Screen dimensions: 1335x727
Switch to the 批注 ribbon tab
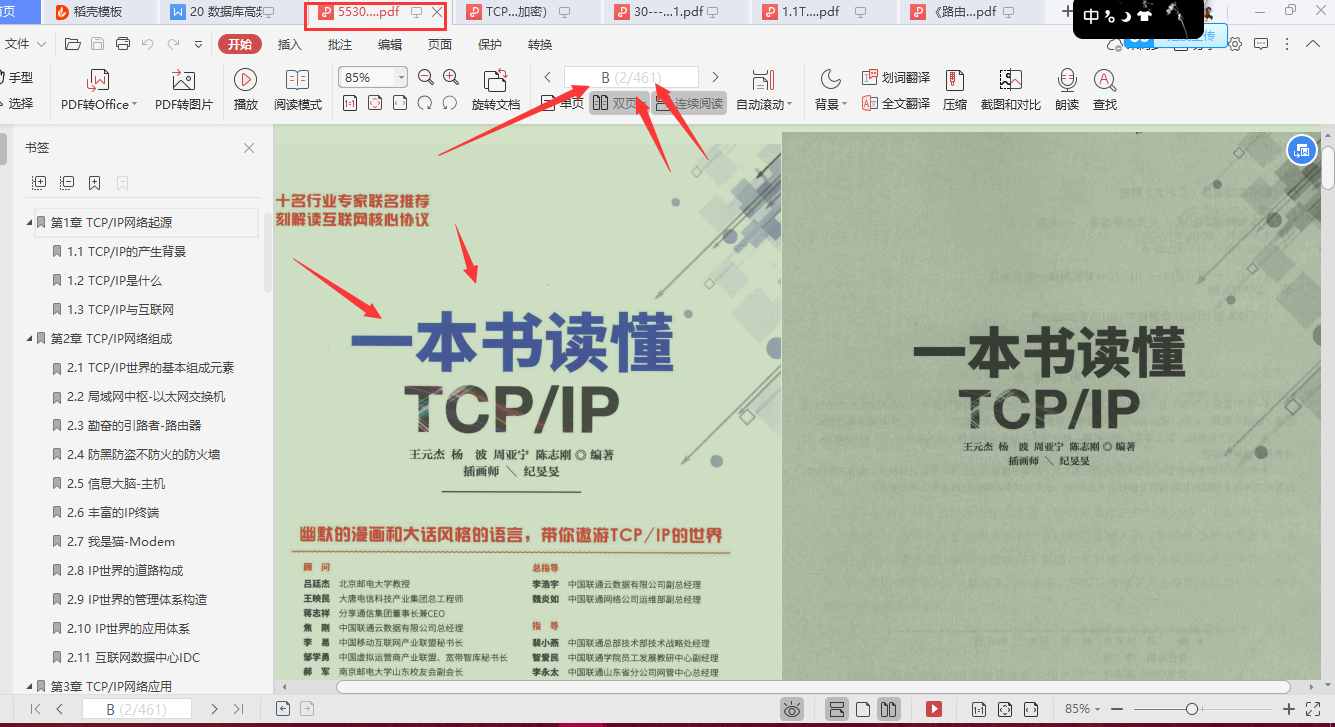click(x=340, y=44)
